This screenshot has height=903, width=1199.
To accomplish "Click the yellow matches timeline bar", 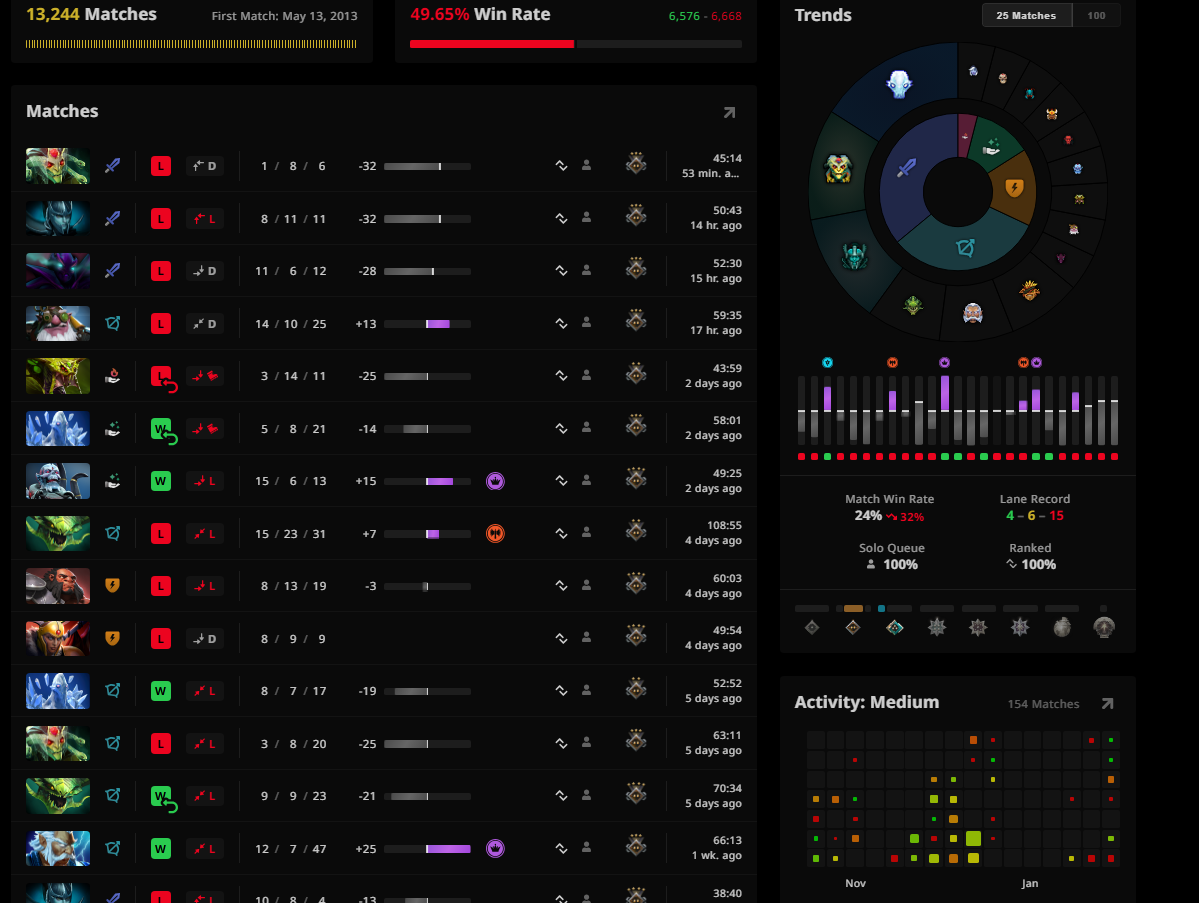I will [191, 44].
